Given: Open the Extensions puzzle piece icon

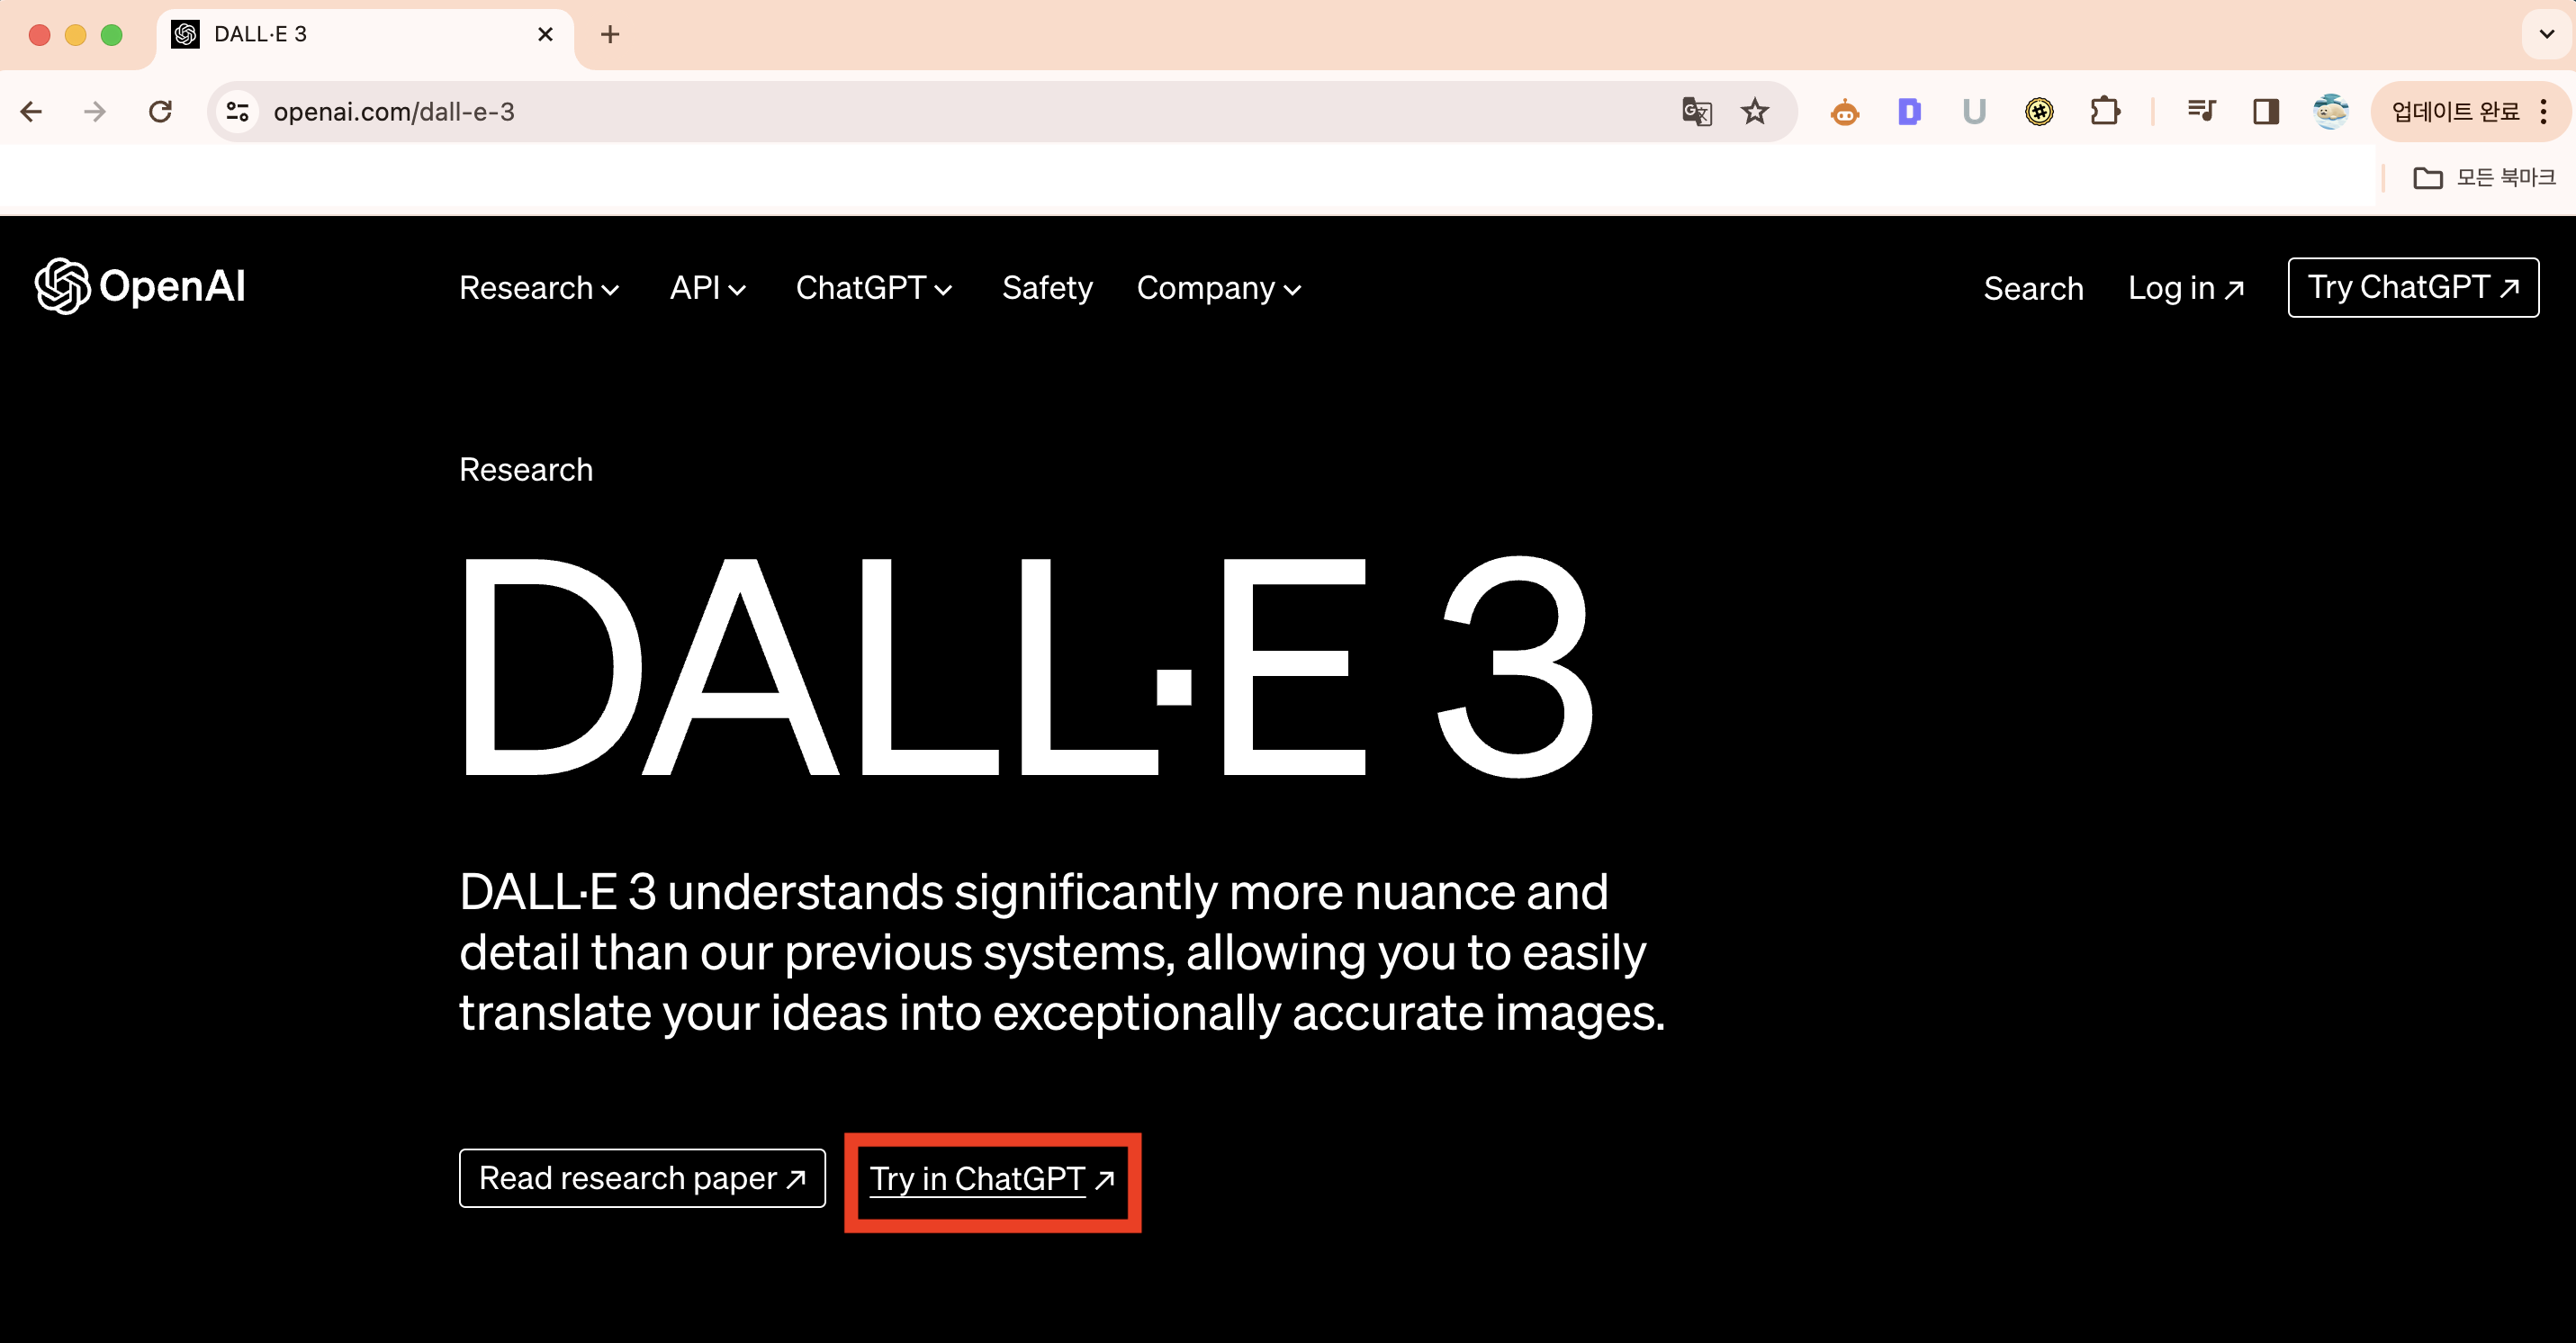Looking at the screenshot, I should [2105, 111].
